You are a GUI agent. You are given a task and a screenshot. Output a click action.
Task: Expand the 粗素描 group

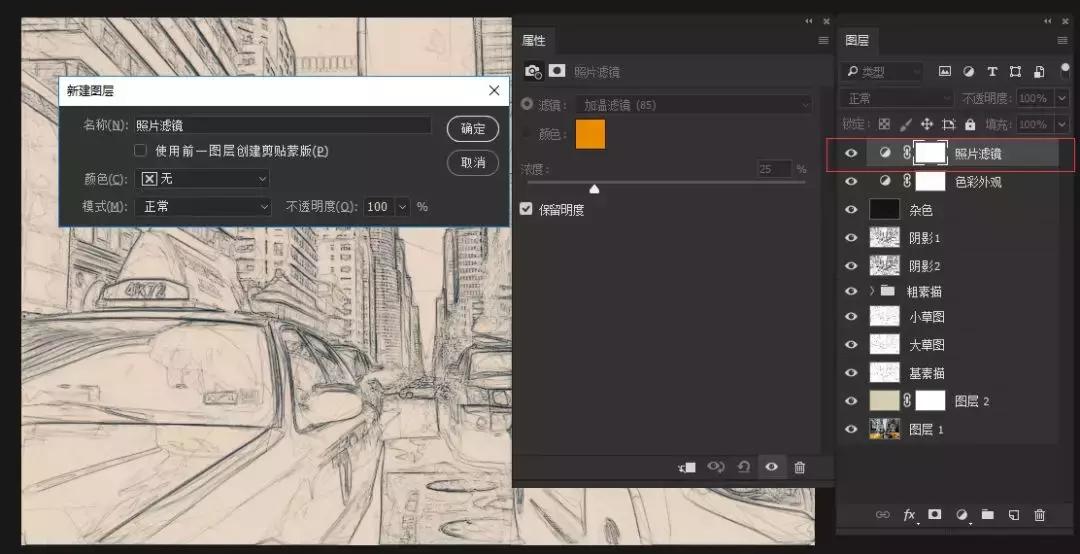coord(871,291)
